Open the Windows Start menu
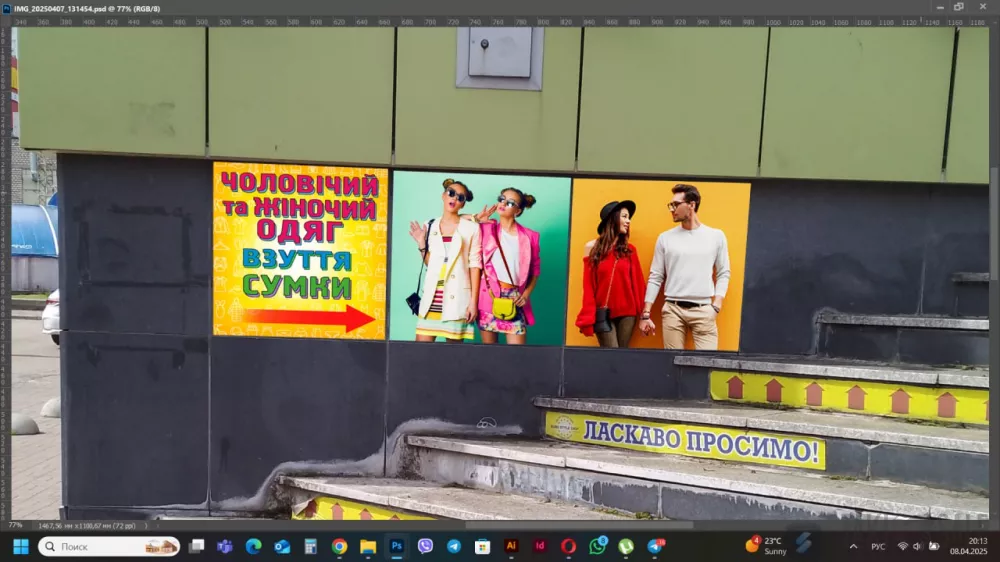Screen dimensions: 1000x562 [20, 546]
